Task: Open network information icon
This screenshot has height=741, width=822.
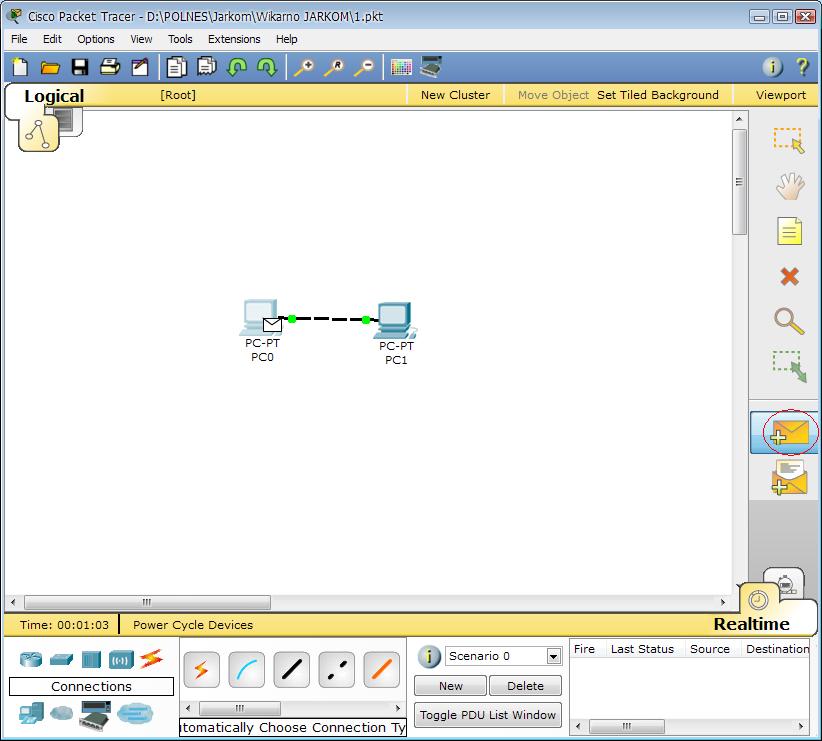Action: coord(772,67)
